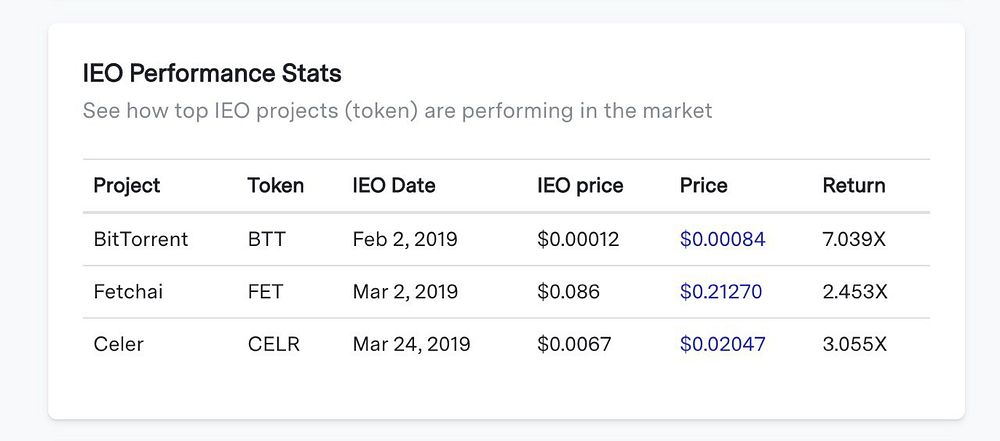Select the Fetchai project name cell
Image resolution: width=1000 pixels, height=441 pixels.
pos(128,292)
